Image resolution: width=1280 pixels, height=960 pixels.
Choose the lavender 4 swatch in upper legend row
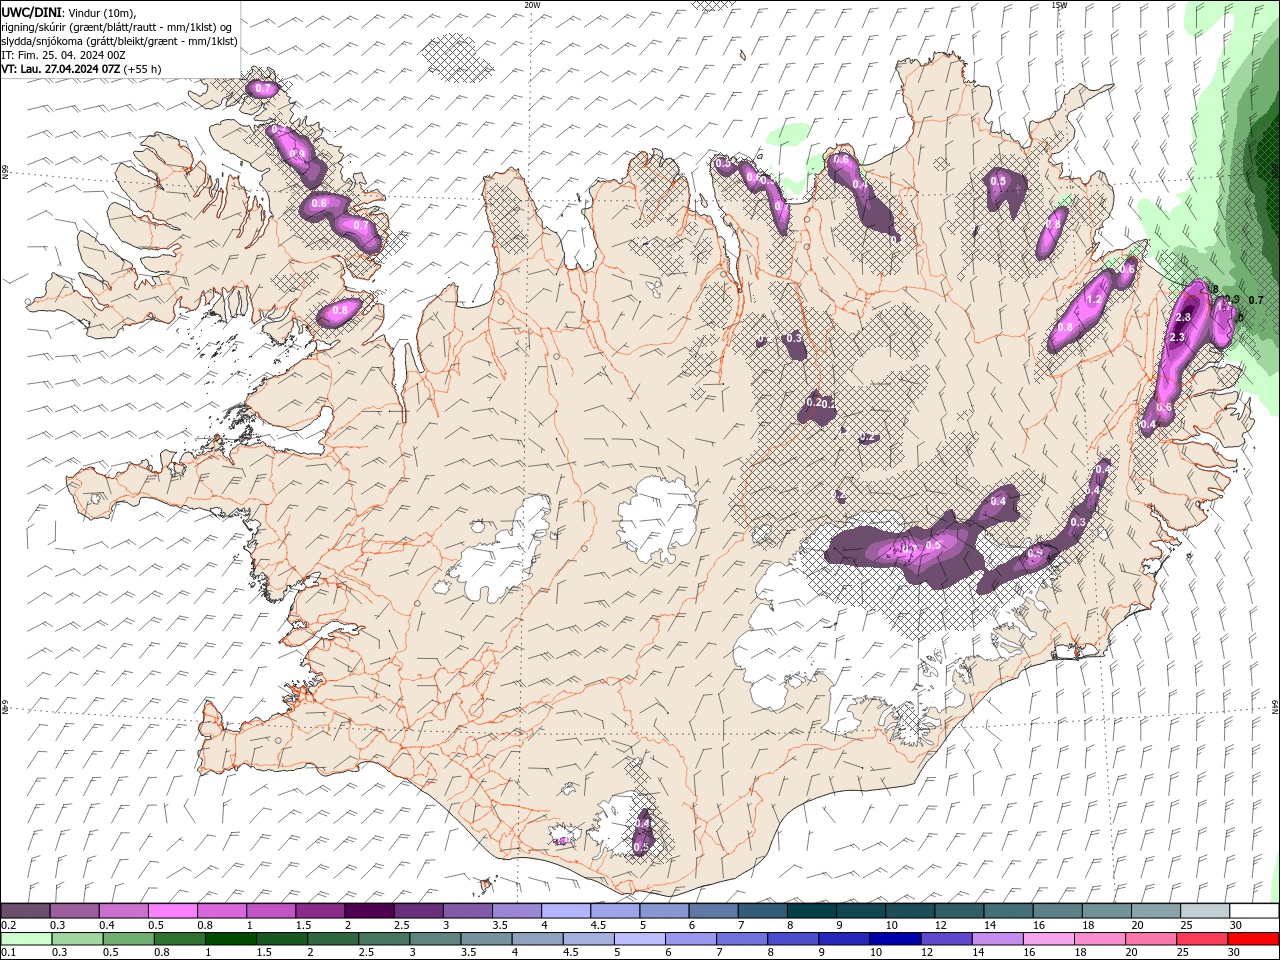click(565, 911)
